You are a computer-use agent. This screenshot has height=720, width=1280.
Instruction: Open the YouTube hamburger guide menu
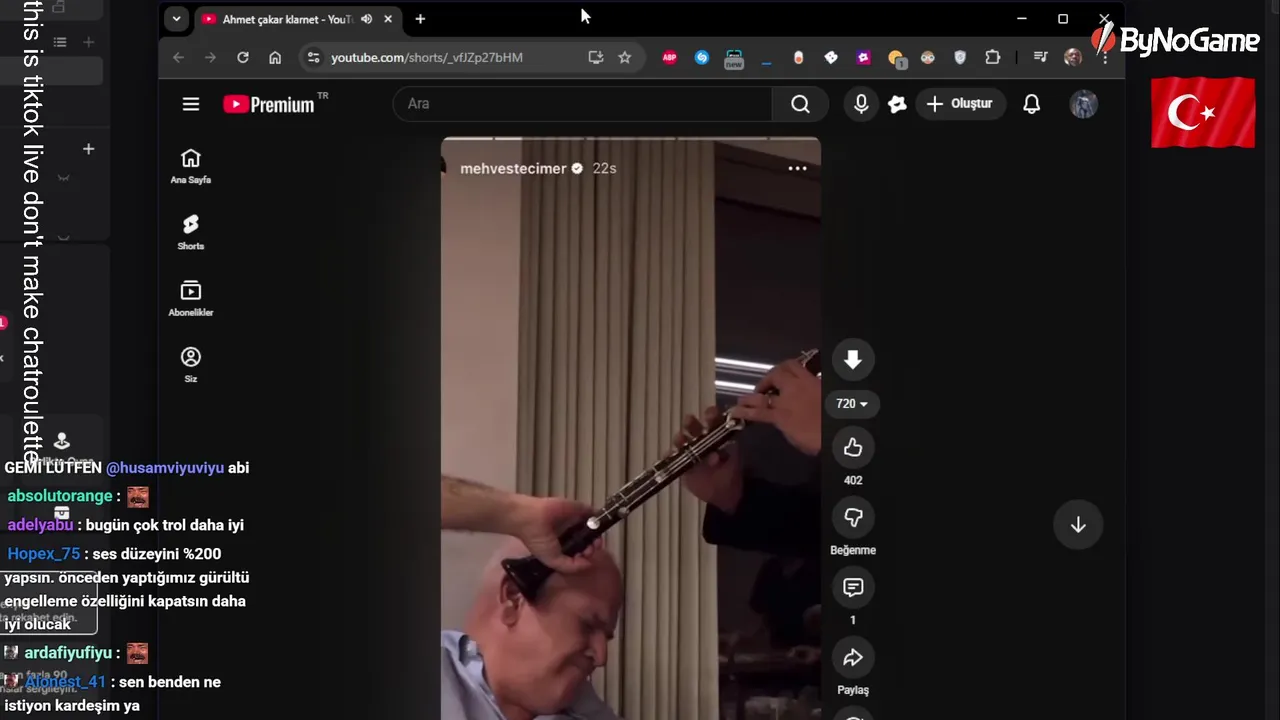(x=191, y=104)
